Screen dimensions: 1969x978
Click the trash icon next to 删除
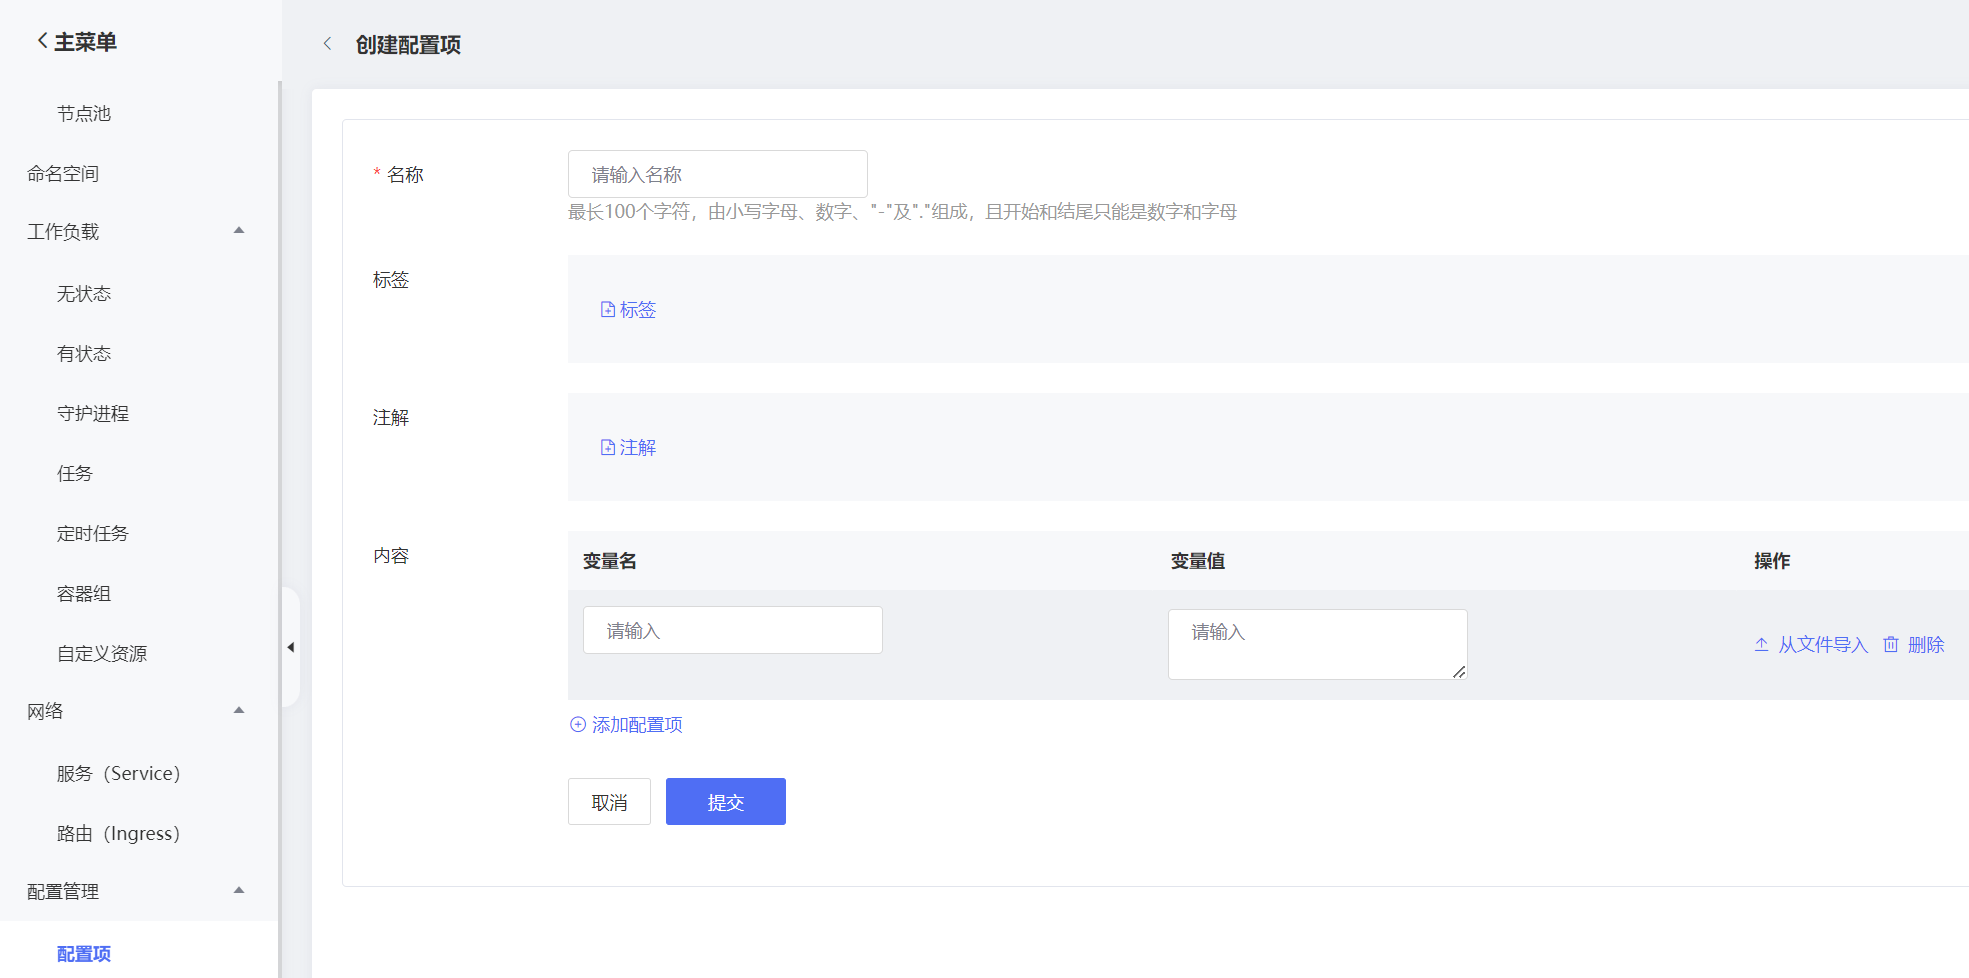coord(1890,644)
